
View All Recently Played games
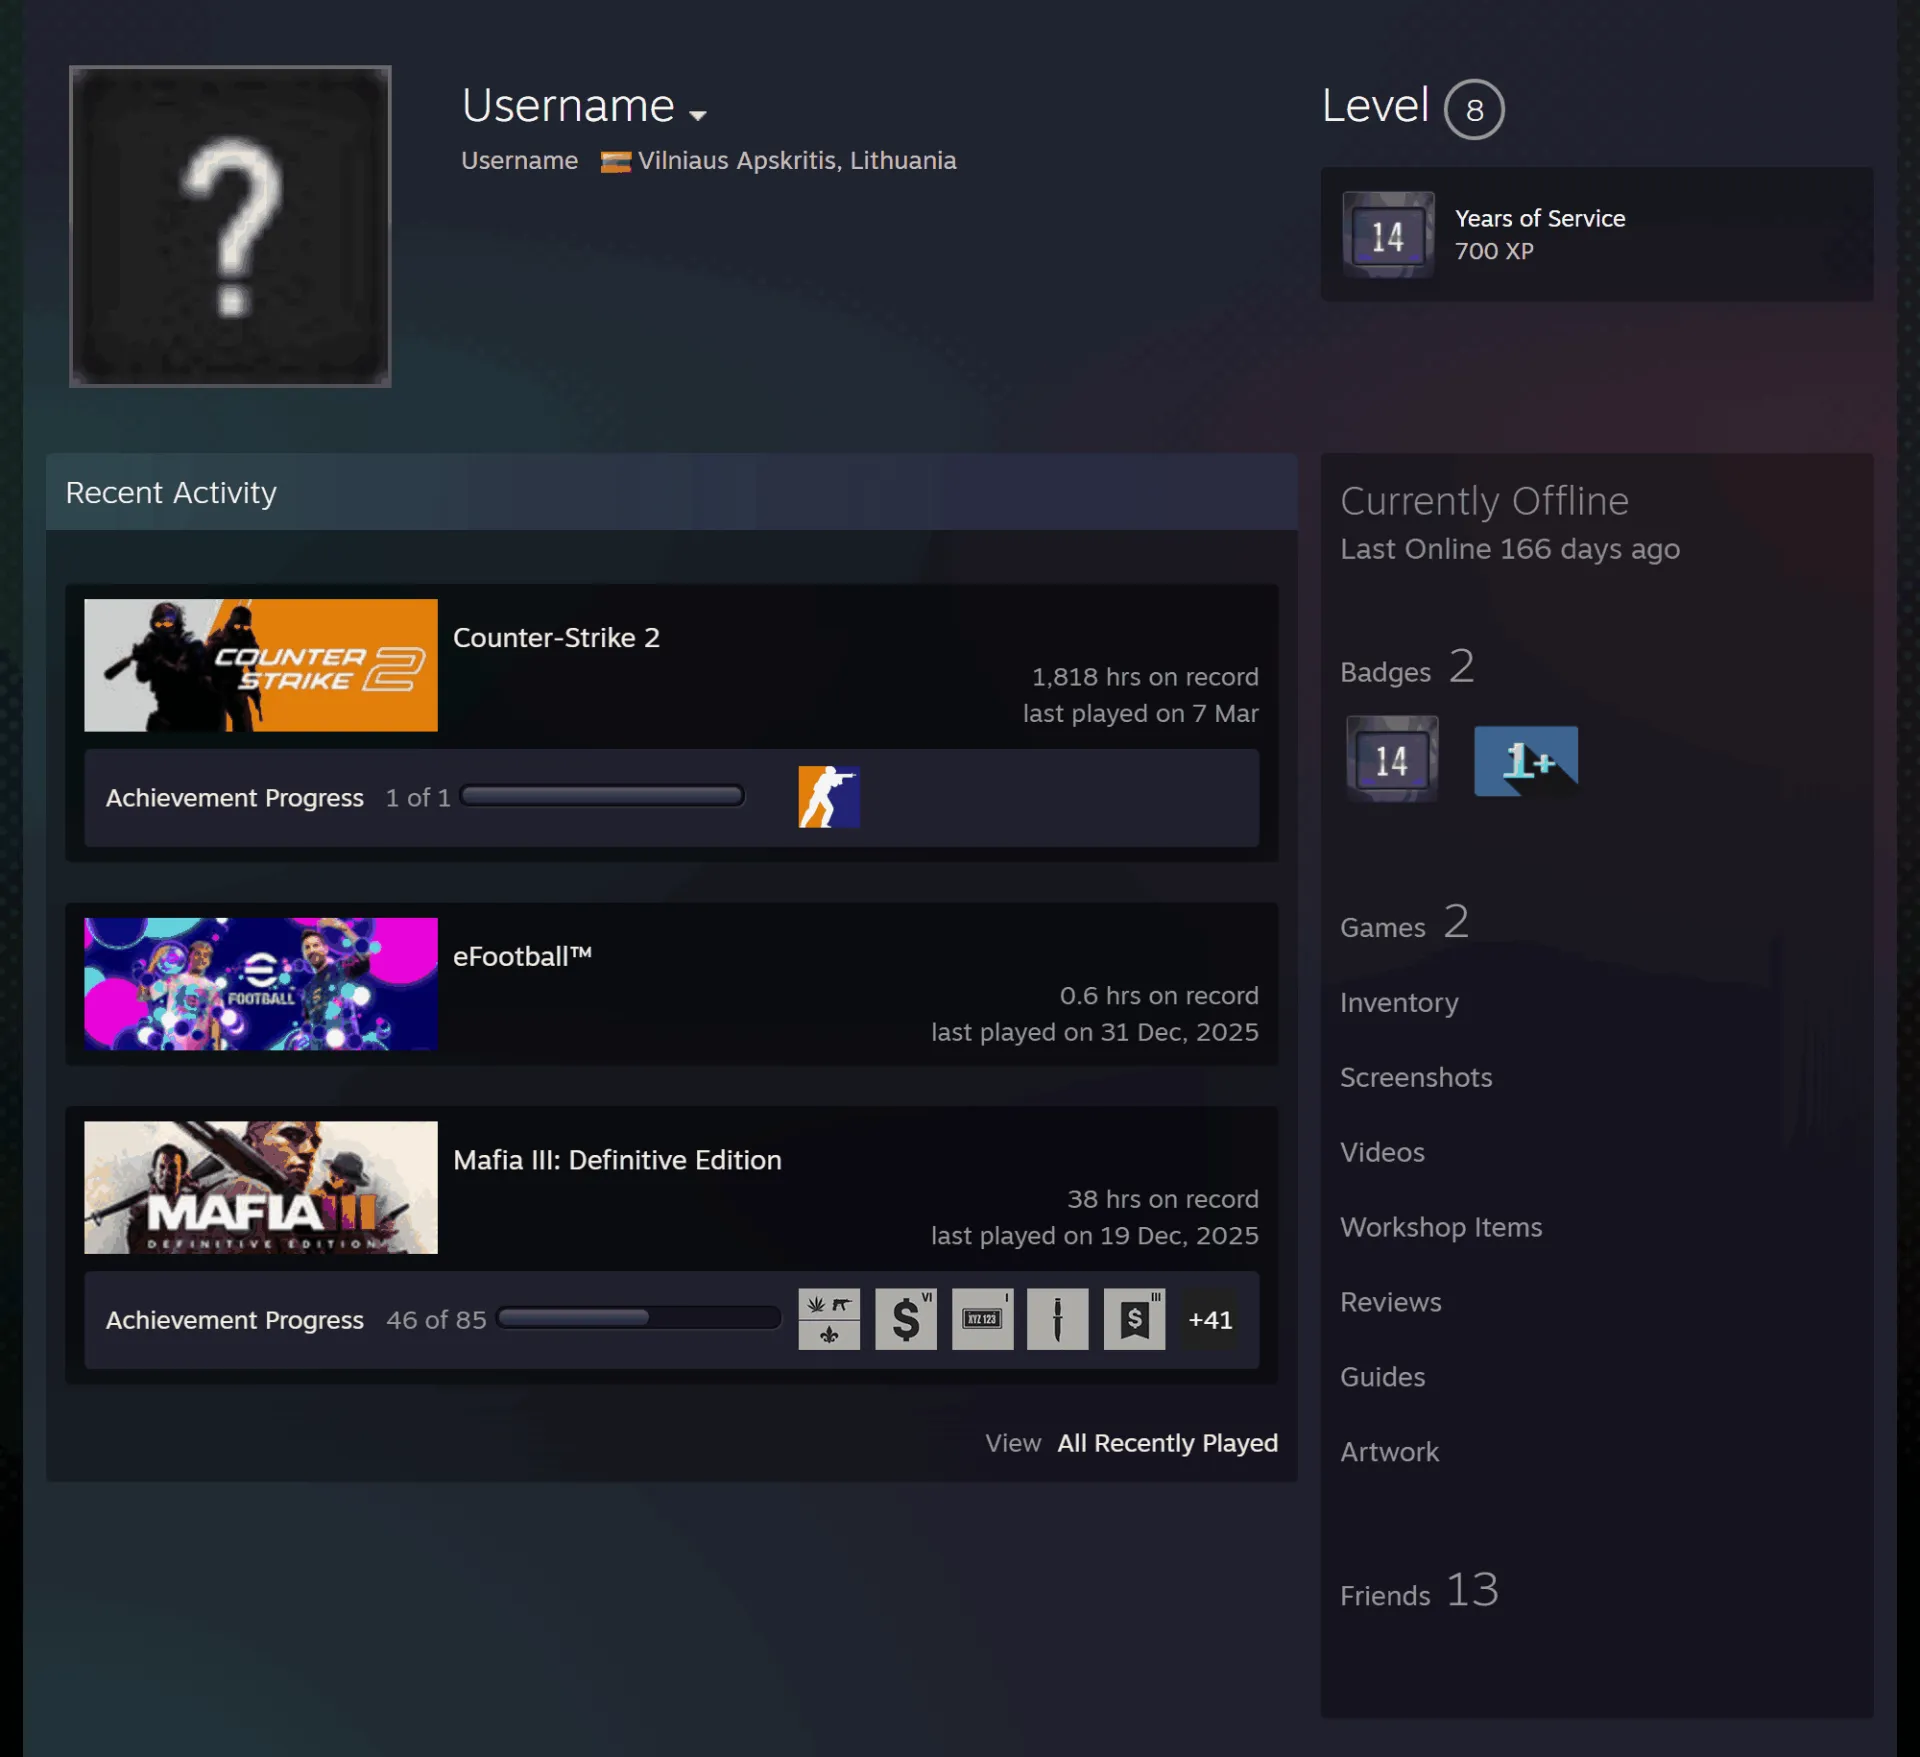1167,1443
